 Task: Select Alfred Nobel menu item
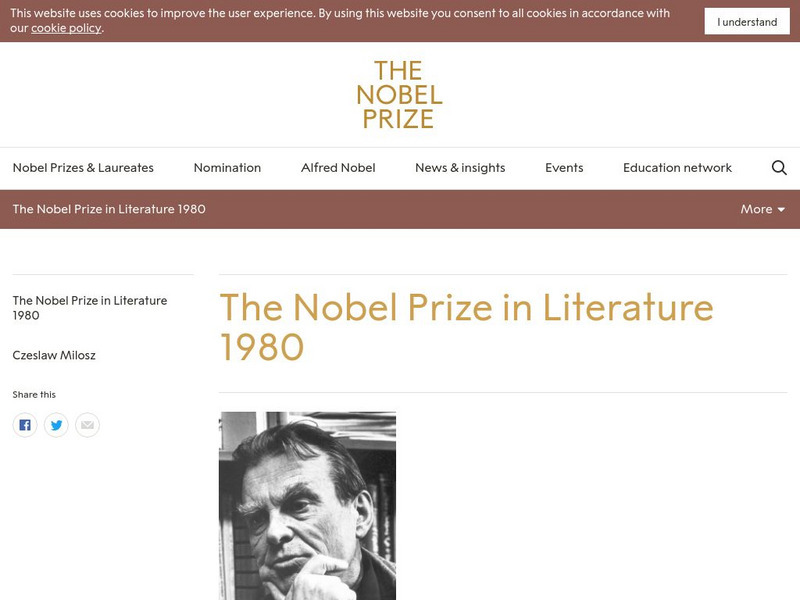pos(338,168)
